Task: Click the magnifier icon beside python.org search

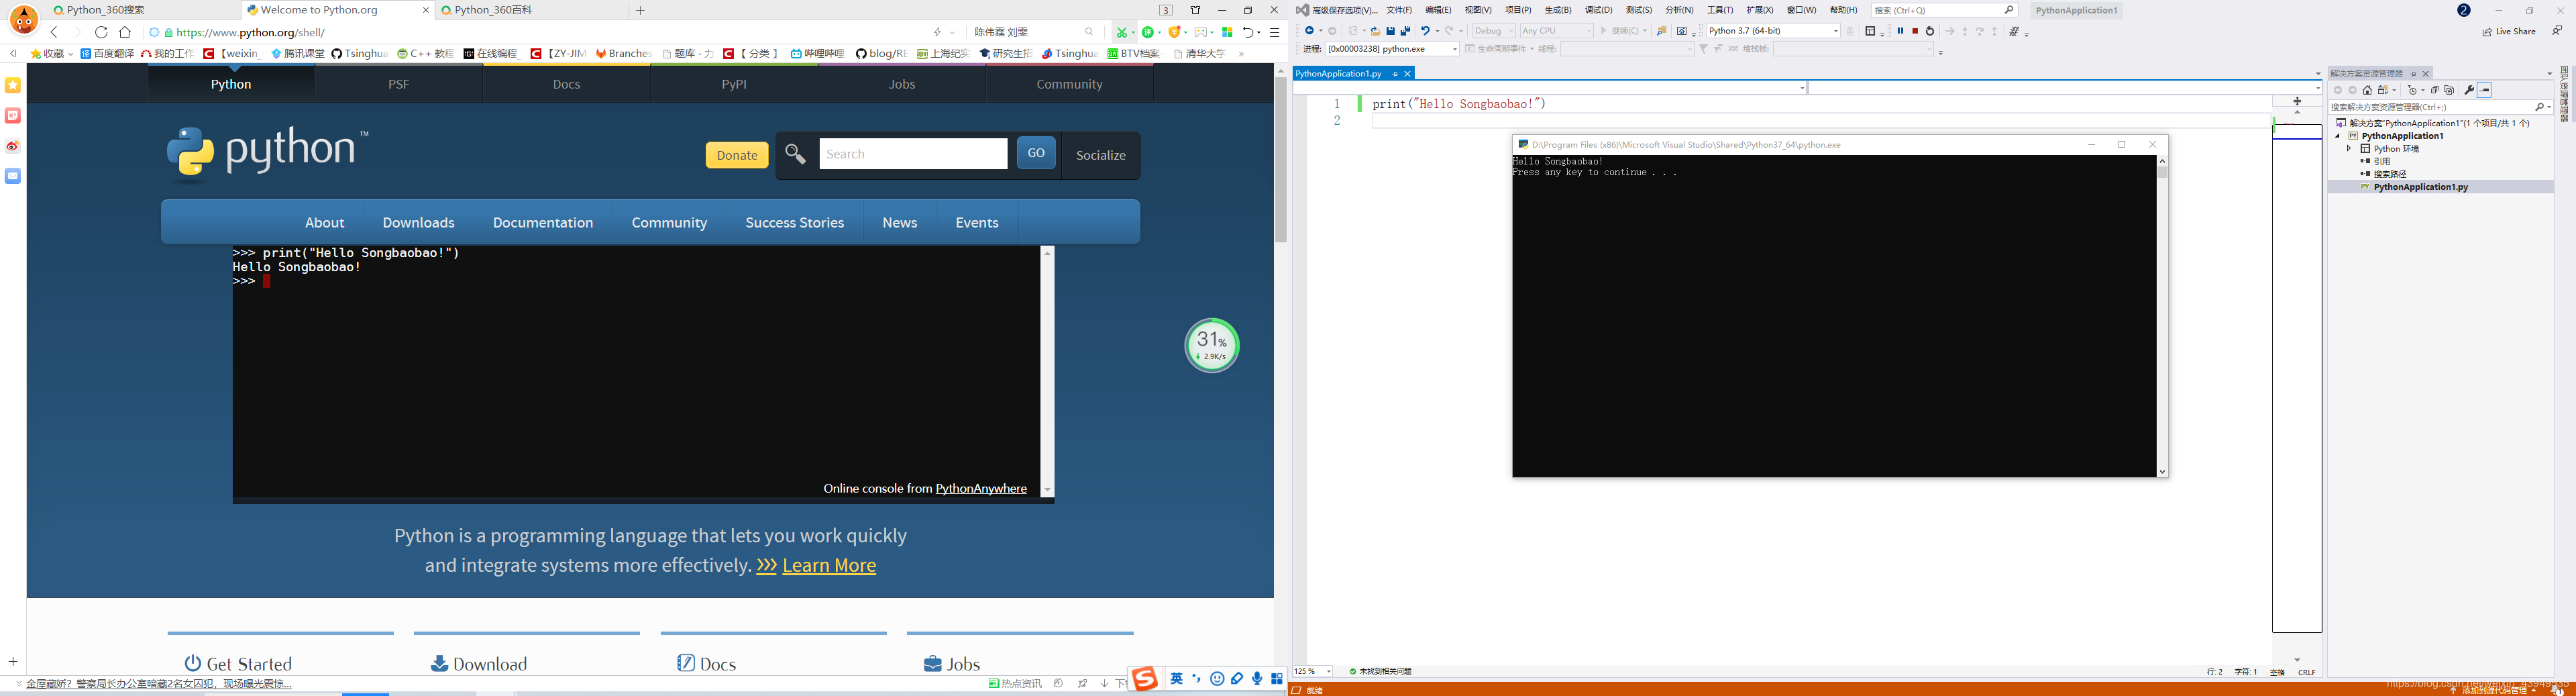Action: click(796, 154)
